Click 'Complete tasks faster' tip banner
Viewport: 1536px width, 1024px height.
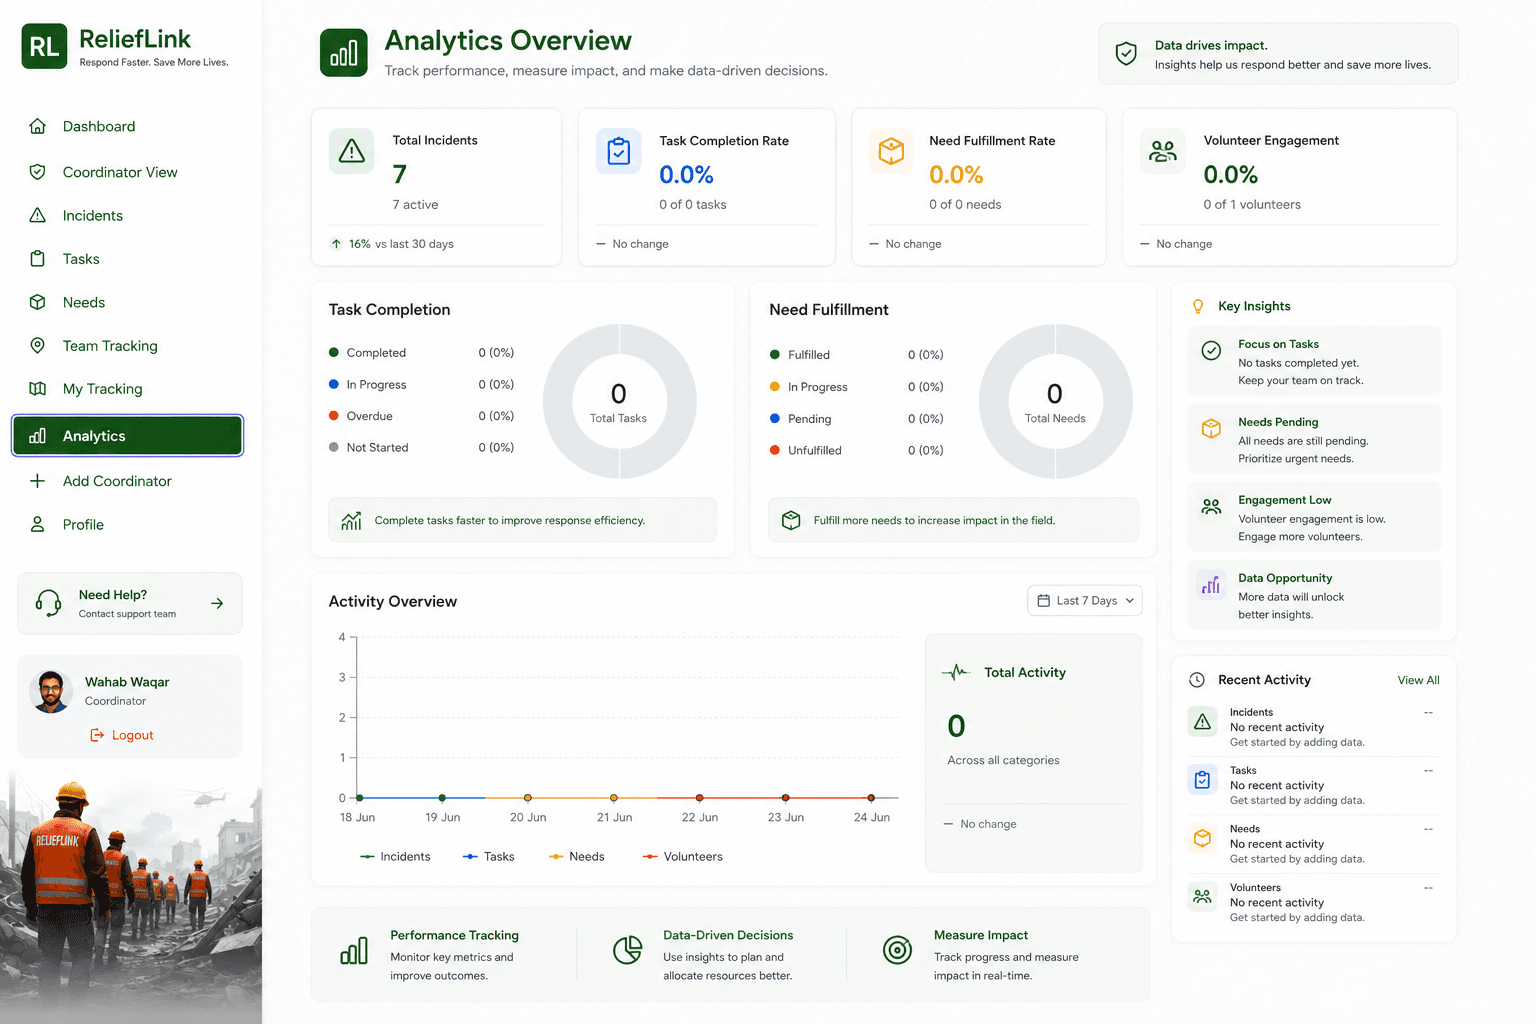click(522, 520)
